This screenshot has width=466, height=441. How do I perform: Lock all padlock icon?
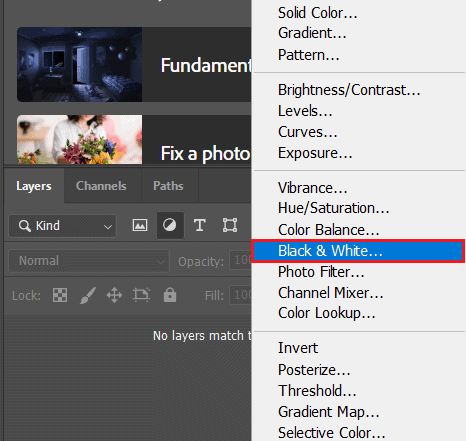(x=170, y=295)
